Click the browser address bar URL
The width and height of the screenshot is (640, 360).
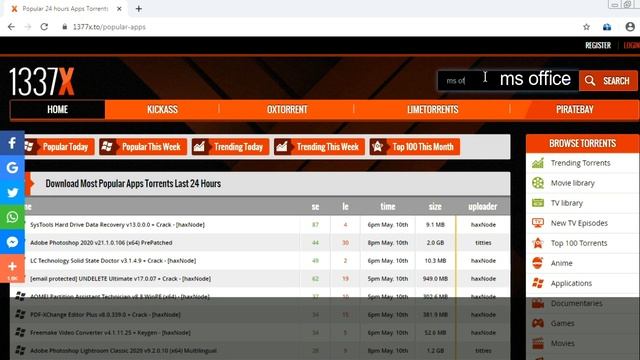[x=109, y=27]
